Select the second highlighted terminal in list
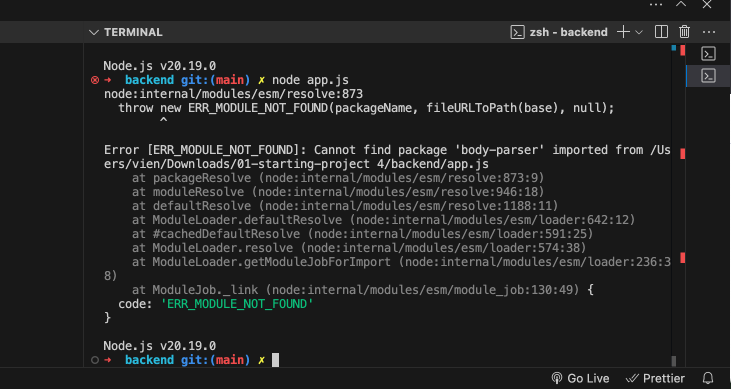 coord(708,76)
